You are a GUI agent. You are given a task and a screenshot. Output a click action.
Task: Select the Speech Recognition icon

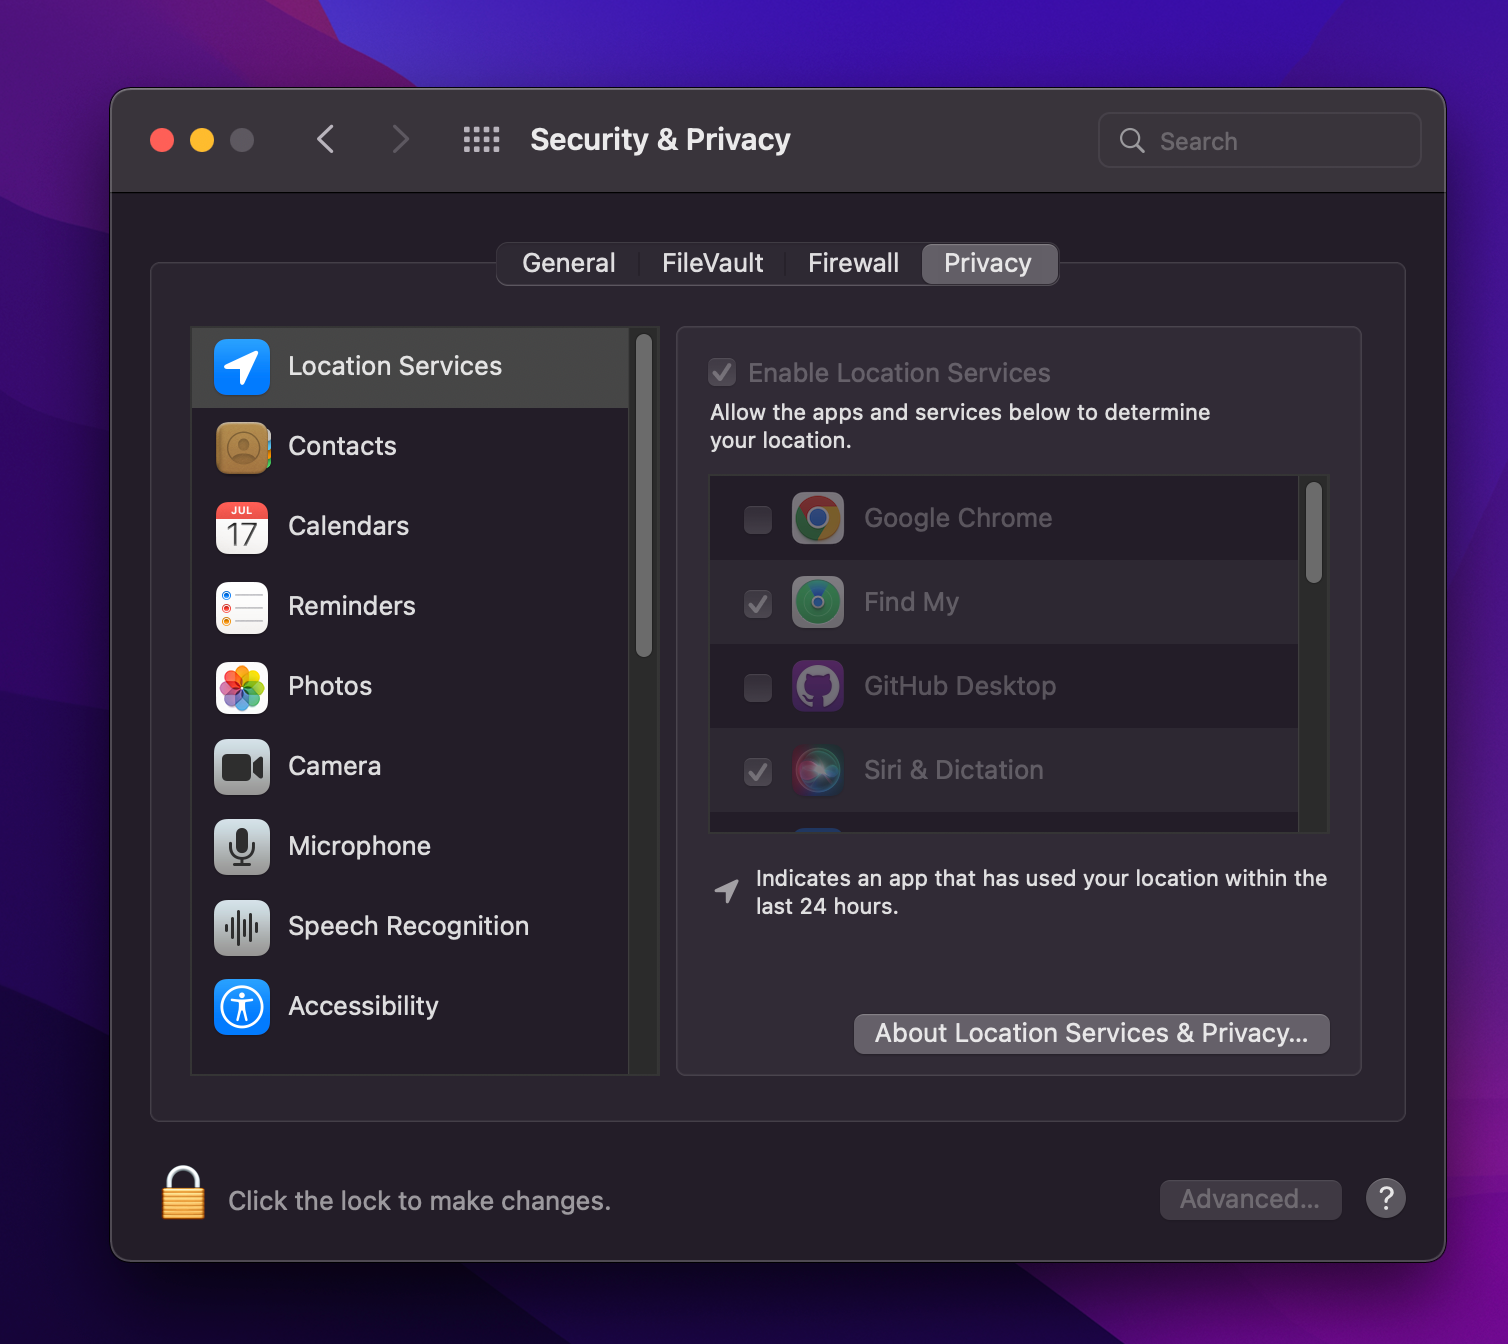pos(242,927)
